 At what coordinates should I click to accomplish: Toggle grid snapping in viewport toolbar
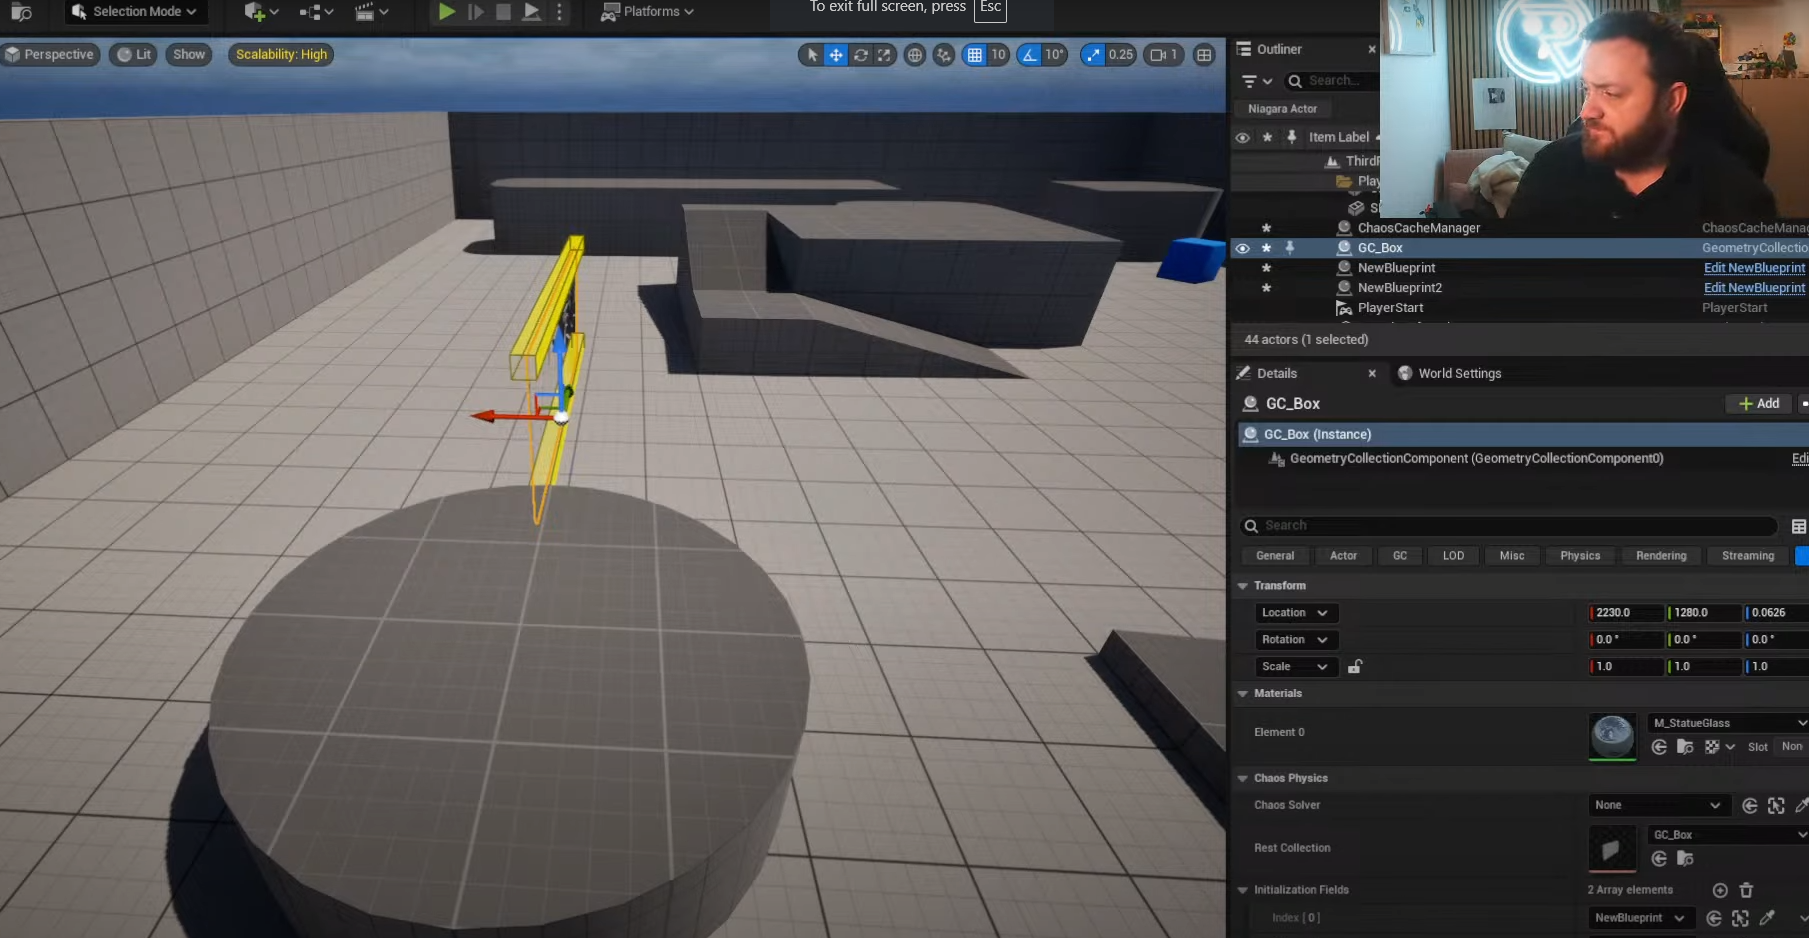pos(974,55)
